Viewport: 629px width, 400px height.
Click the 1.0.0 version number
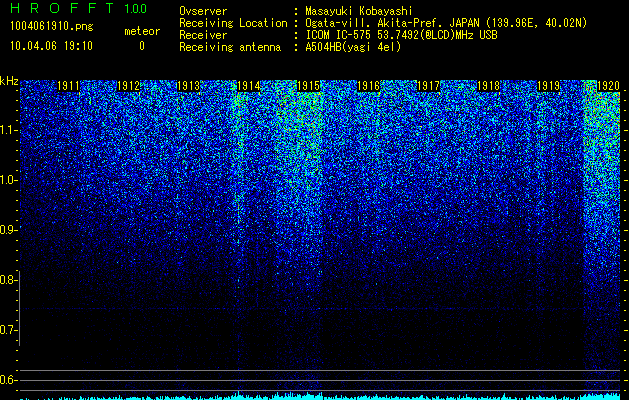point(136,9)
